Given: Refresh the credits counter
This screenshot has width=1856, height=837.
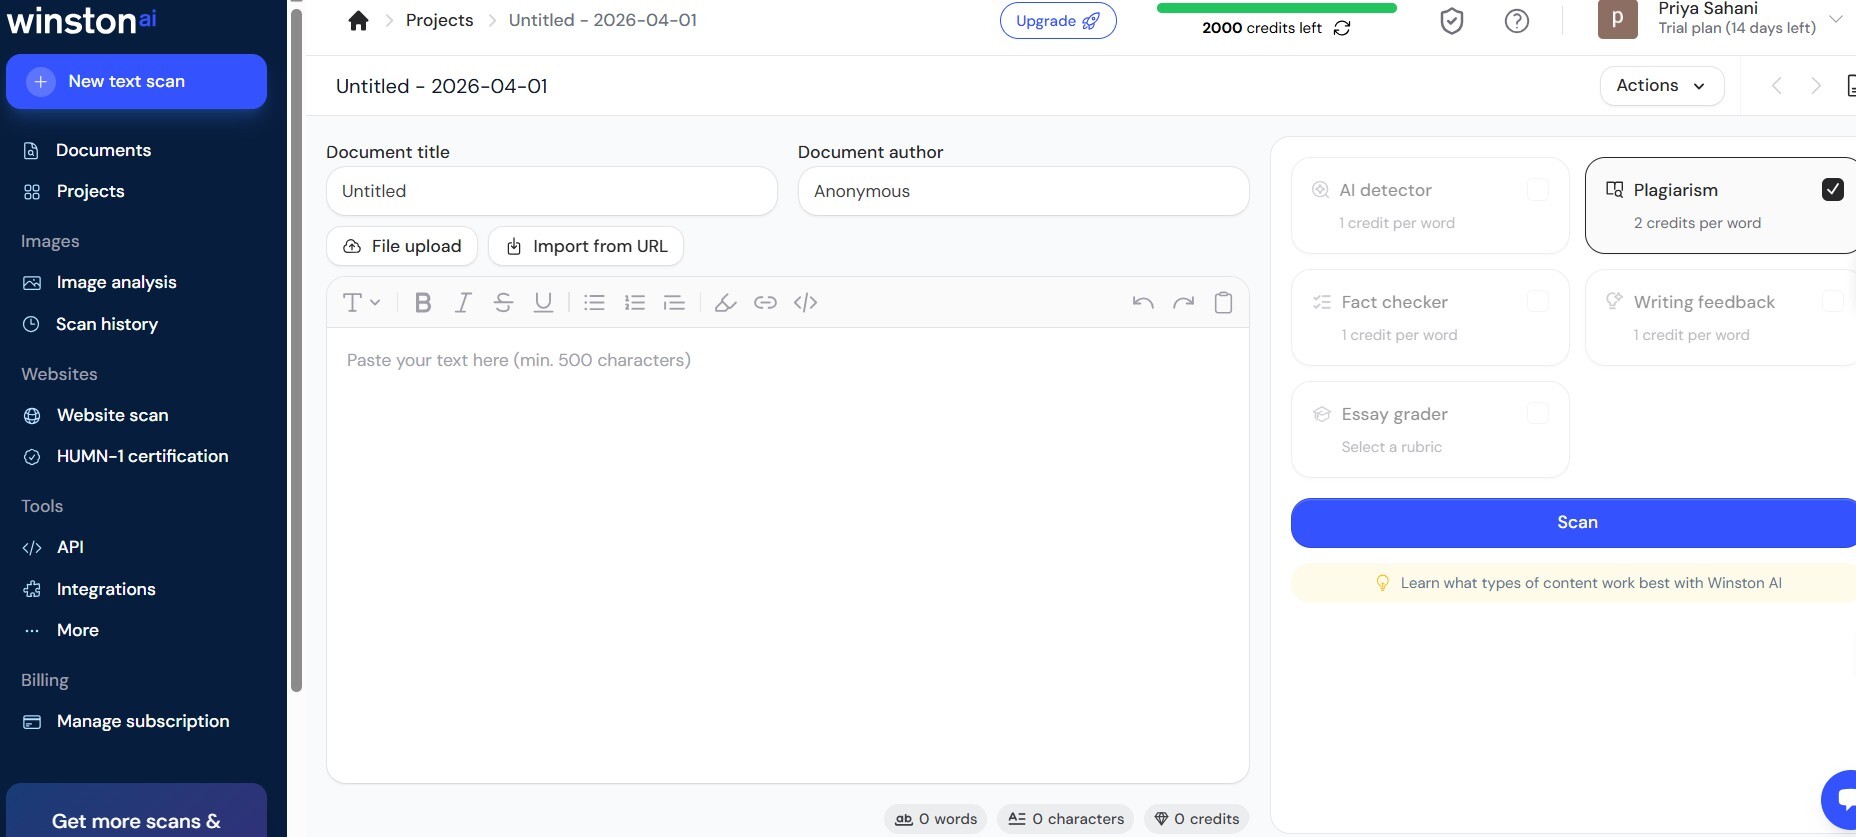Looking at the screenshot, I should [1342, 28].
